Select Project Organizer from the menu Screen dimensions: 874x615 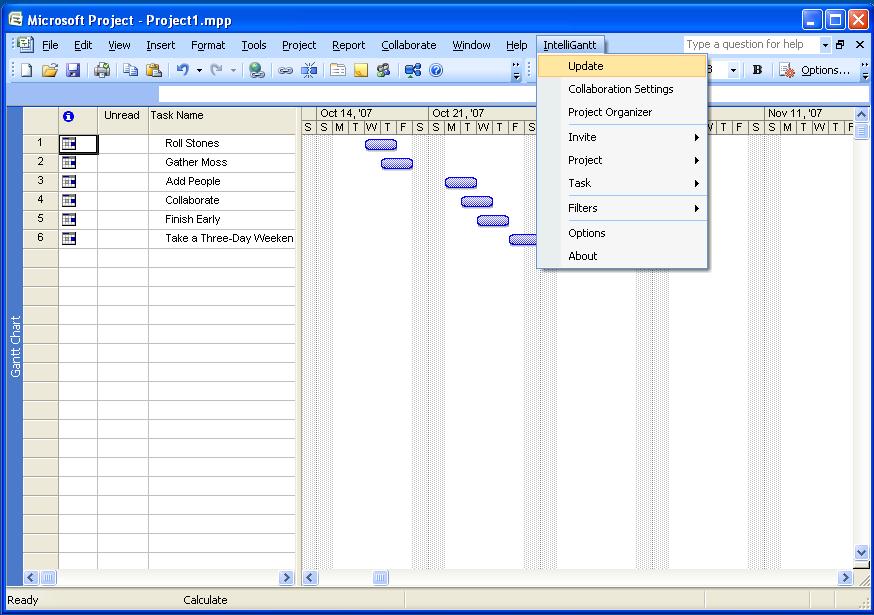coord(623,112)
